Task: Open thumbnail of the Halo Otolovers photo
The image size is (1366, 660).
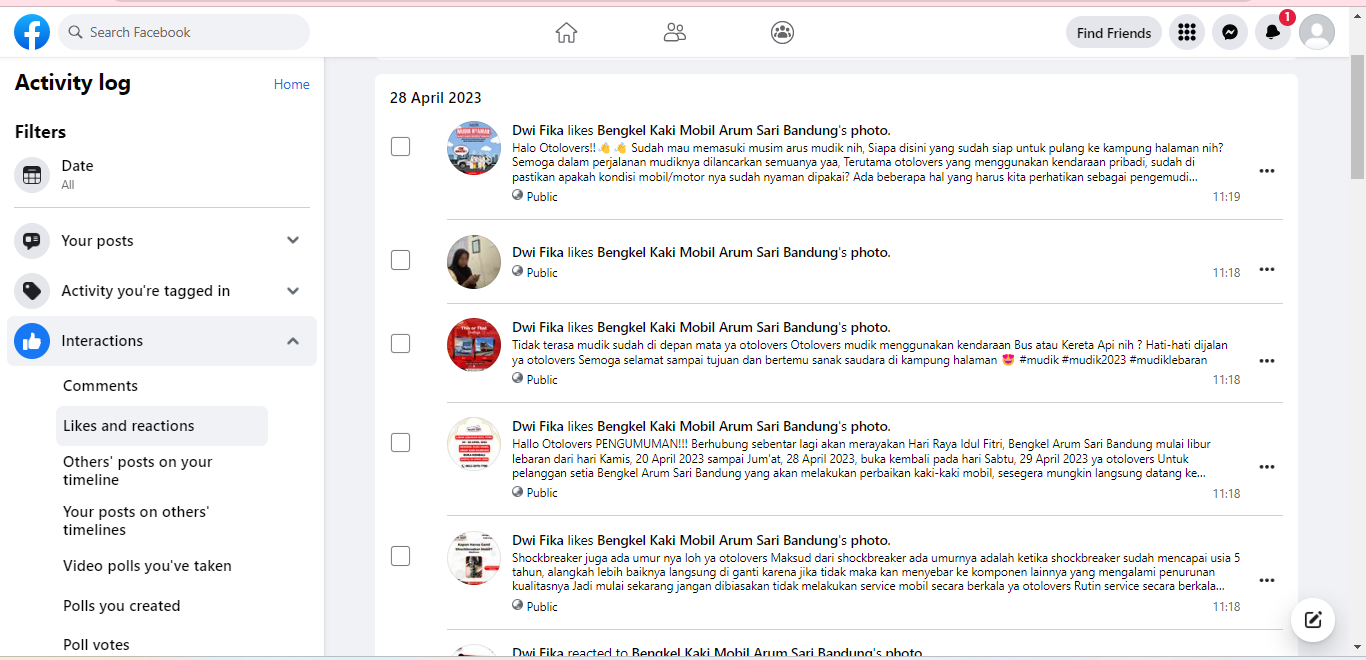Action: tap(474, 148)
